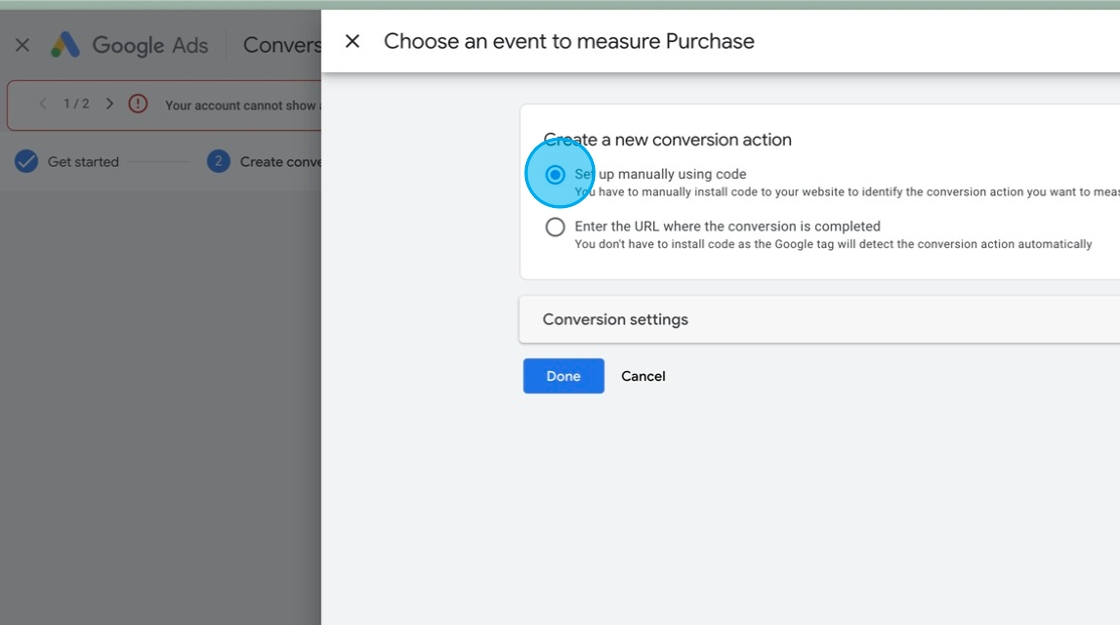Click the Done button
The height and width of the screenshot is (625, 1120).
[563, 376]
